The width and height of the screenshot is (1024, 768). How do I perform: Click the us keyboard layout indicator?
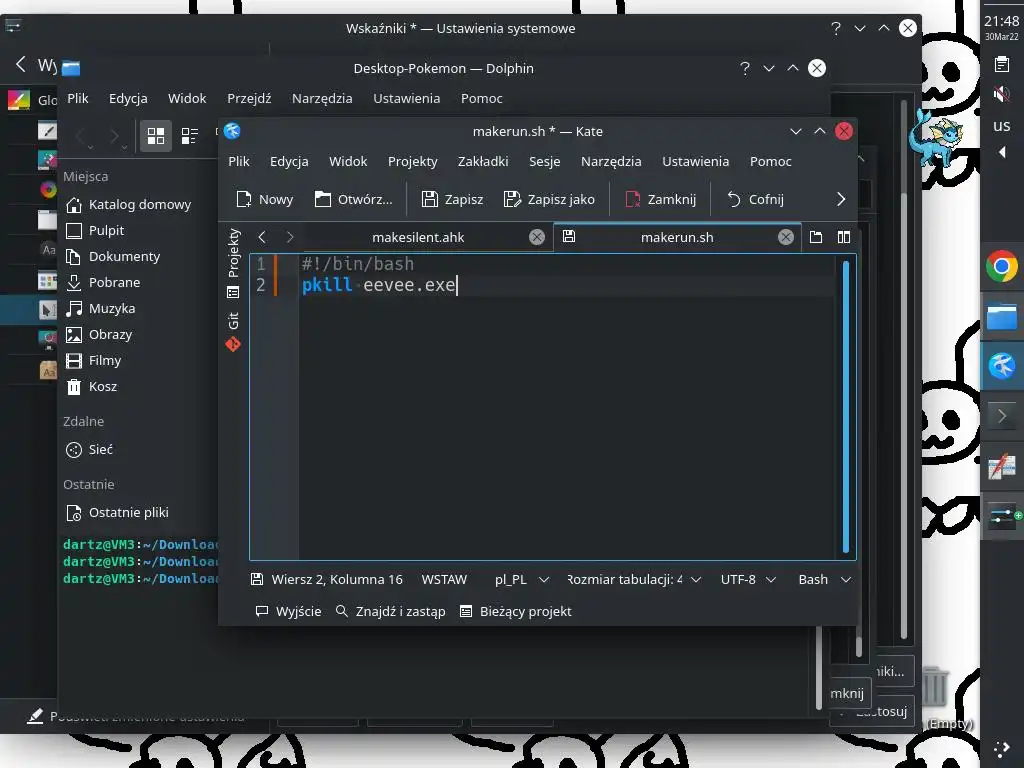(x=1002, y=125)
